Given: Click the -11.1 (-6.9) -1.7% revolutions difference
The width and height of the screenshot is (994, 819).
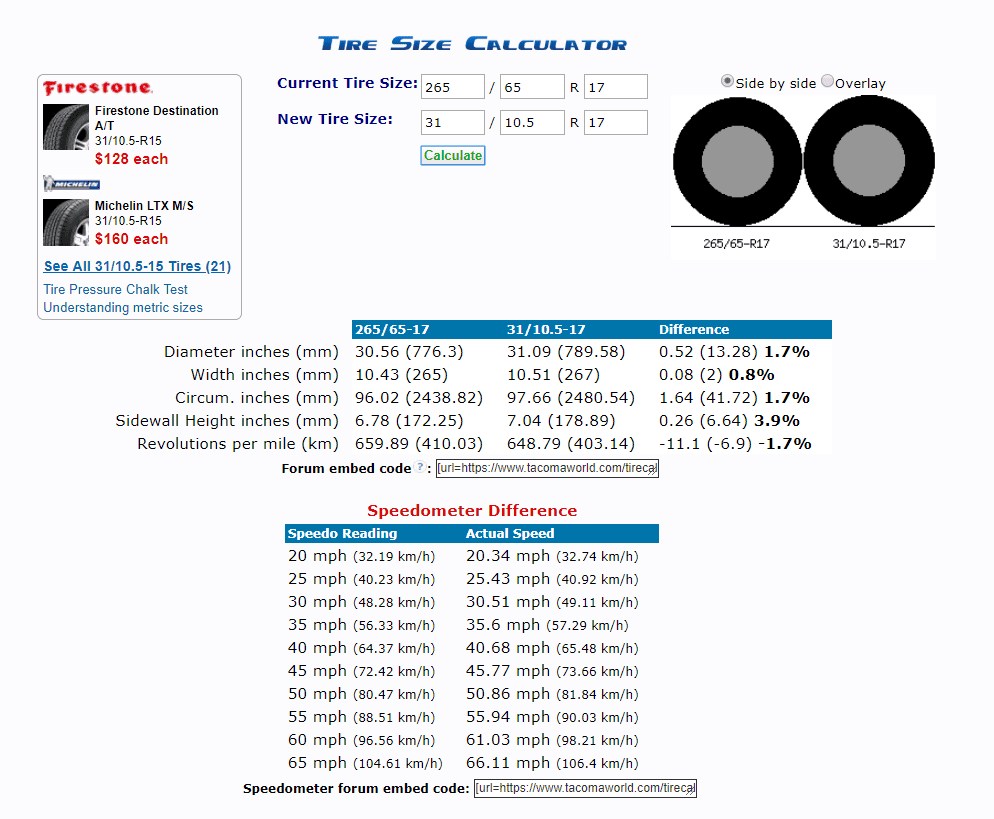Looking at the screenshot, I should tap(735, 444).
